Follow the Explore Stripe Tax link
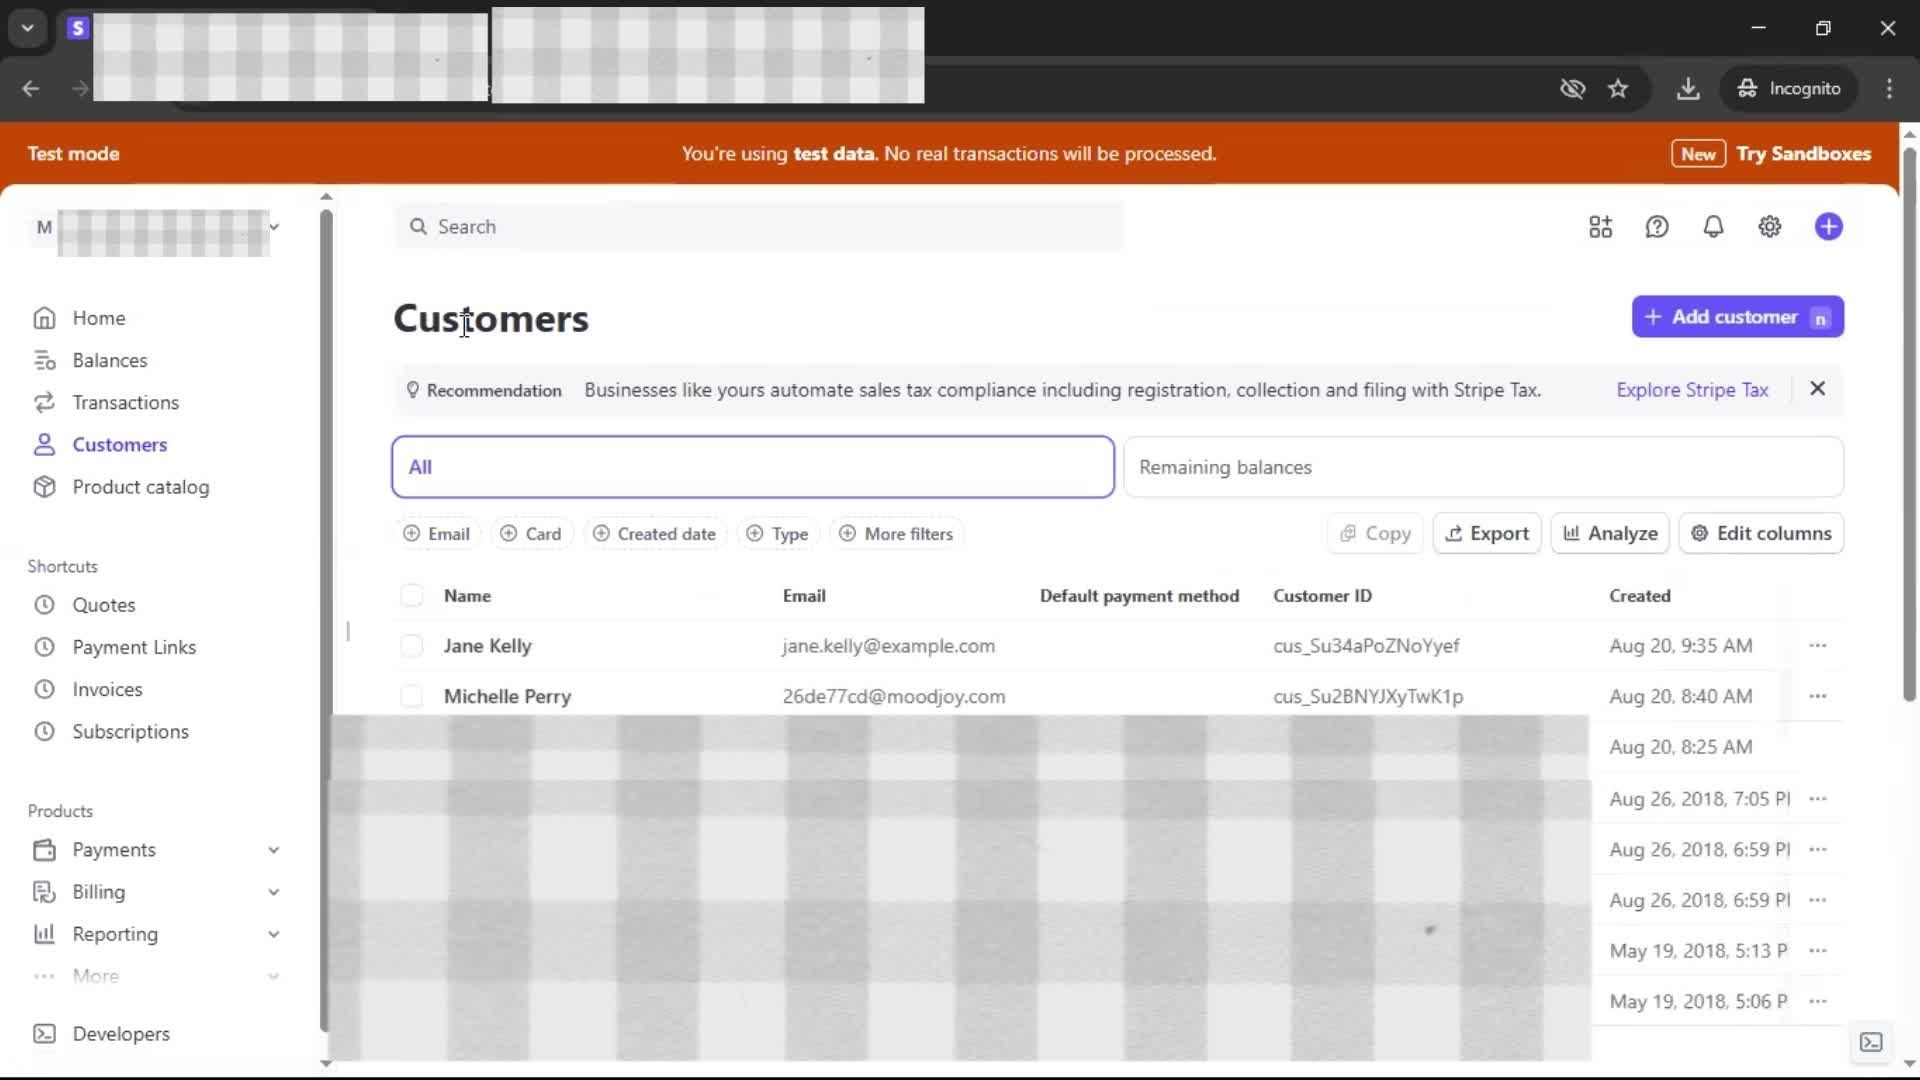The width and height of the screenshot is (1920, 1080). [x=1692, y=390]
